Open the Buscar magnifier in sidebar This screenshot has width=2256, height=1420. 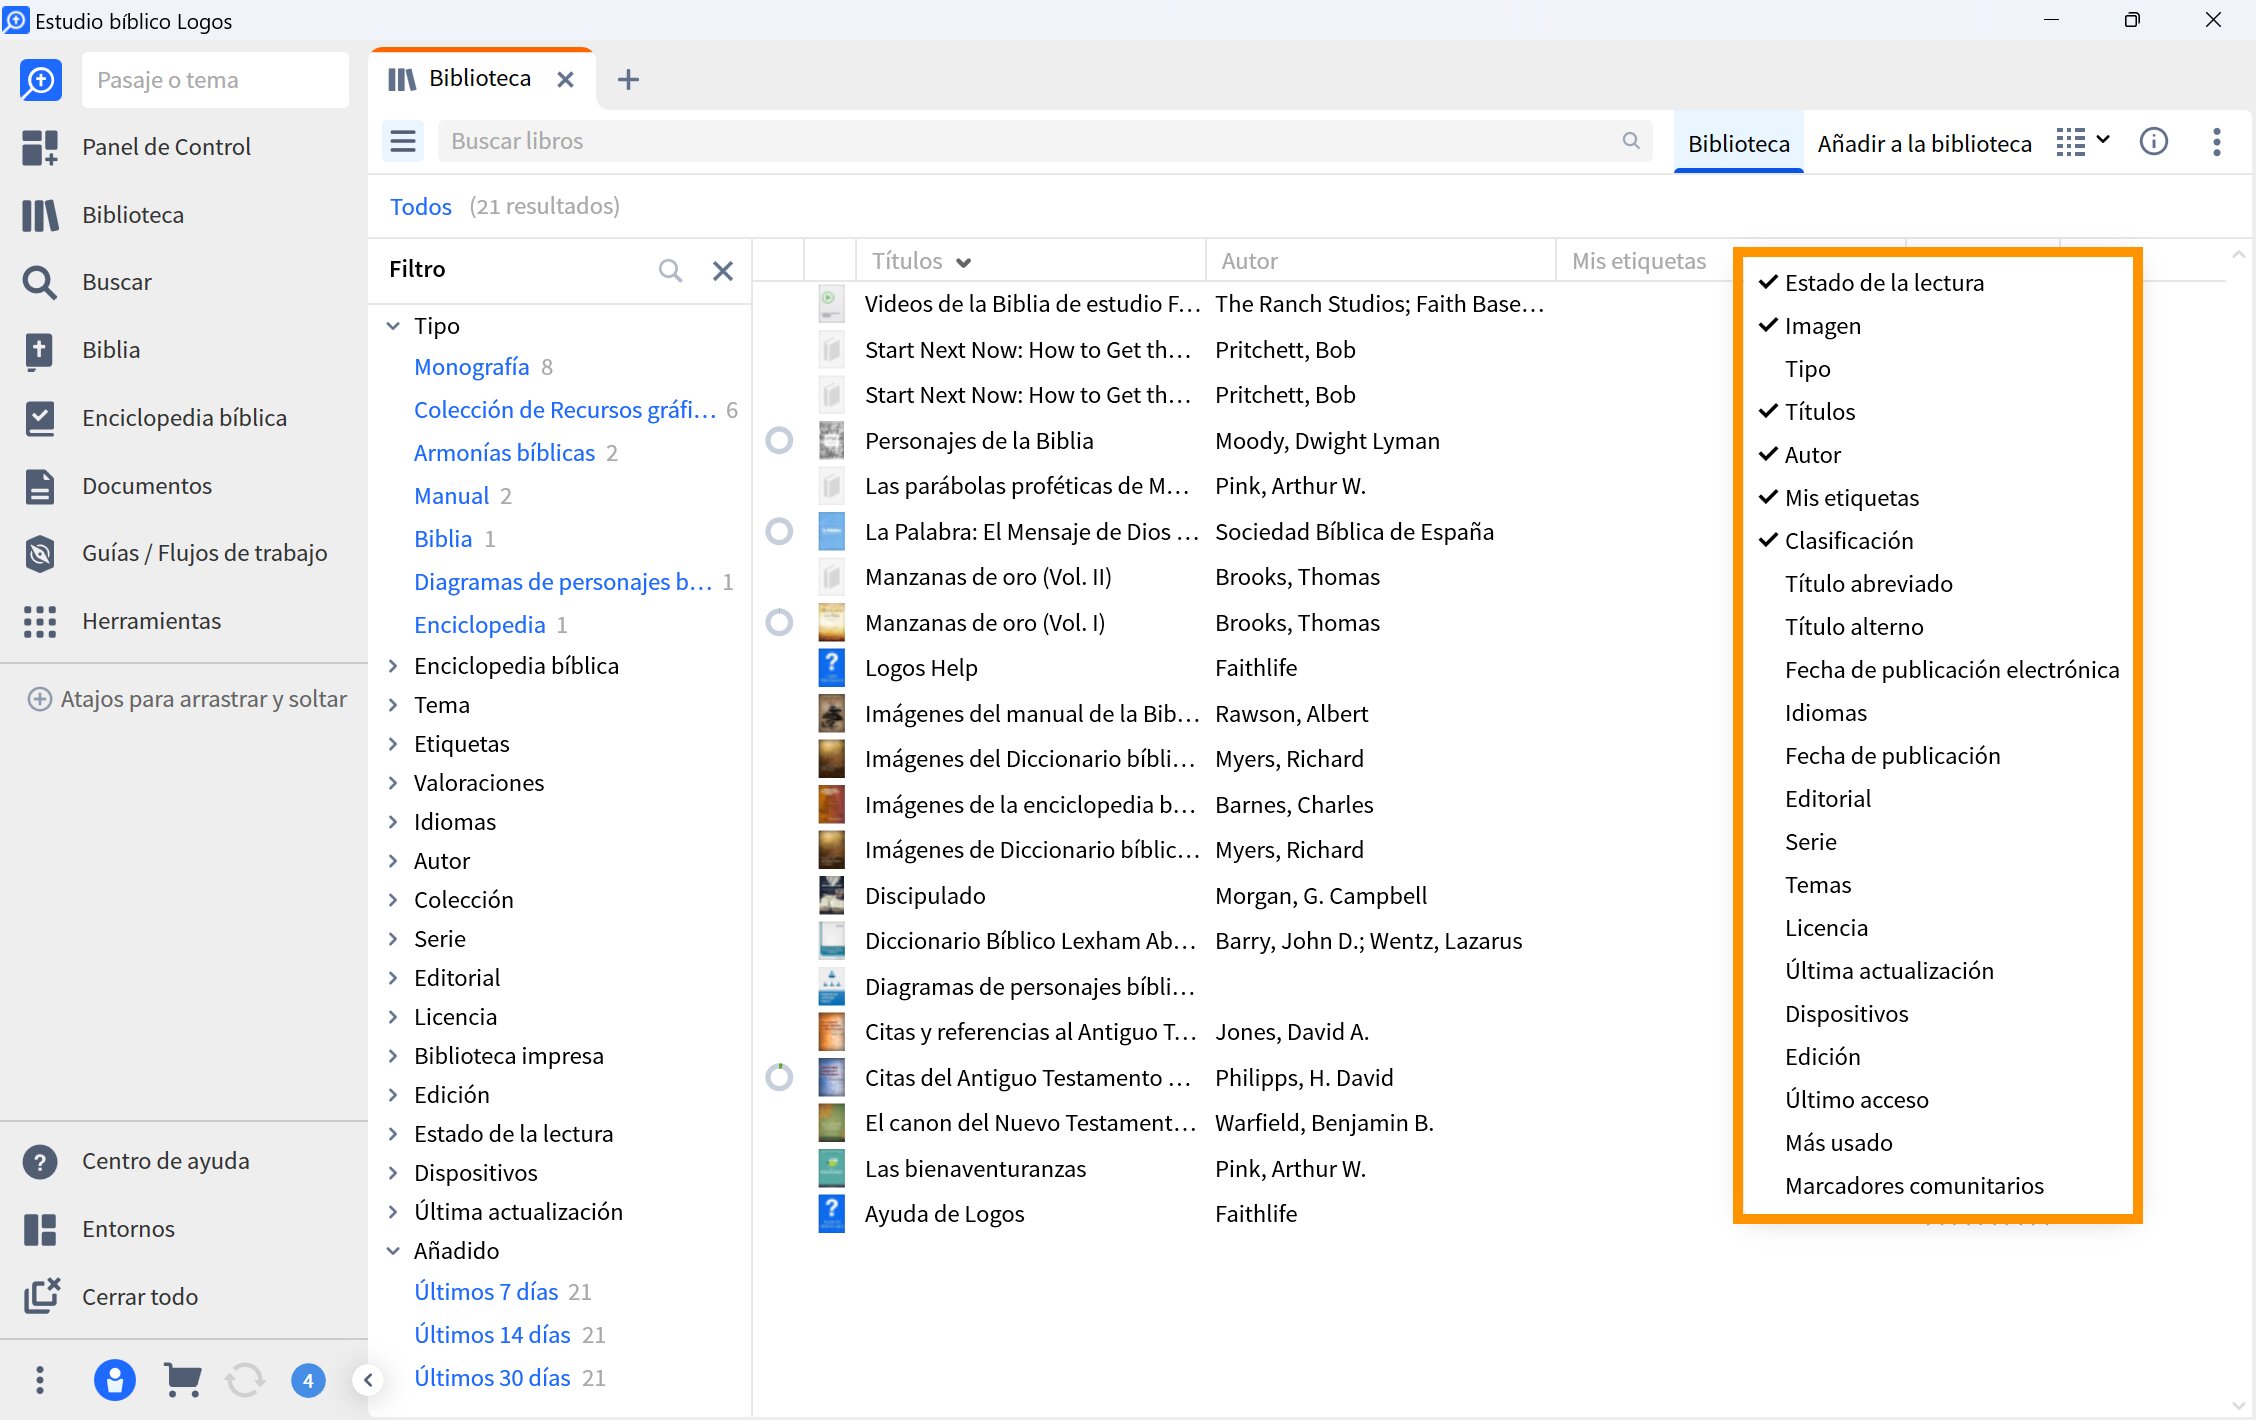(40, 283)
